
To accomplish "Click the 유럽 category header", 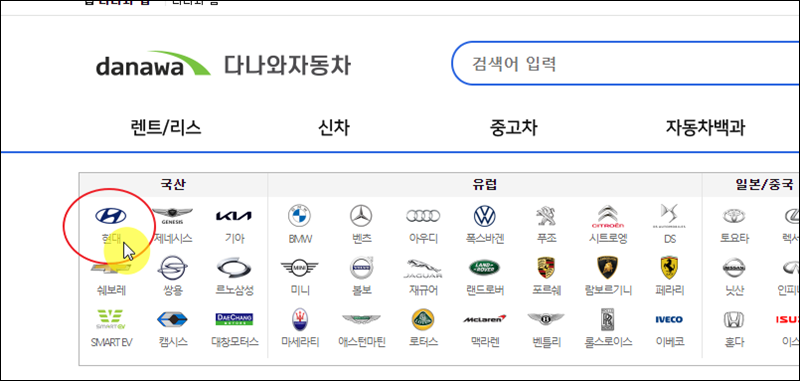I will pyautogui.click(x=485, y=185).
